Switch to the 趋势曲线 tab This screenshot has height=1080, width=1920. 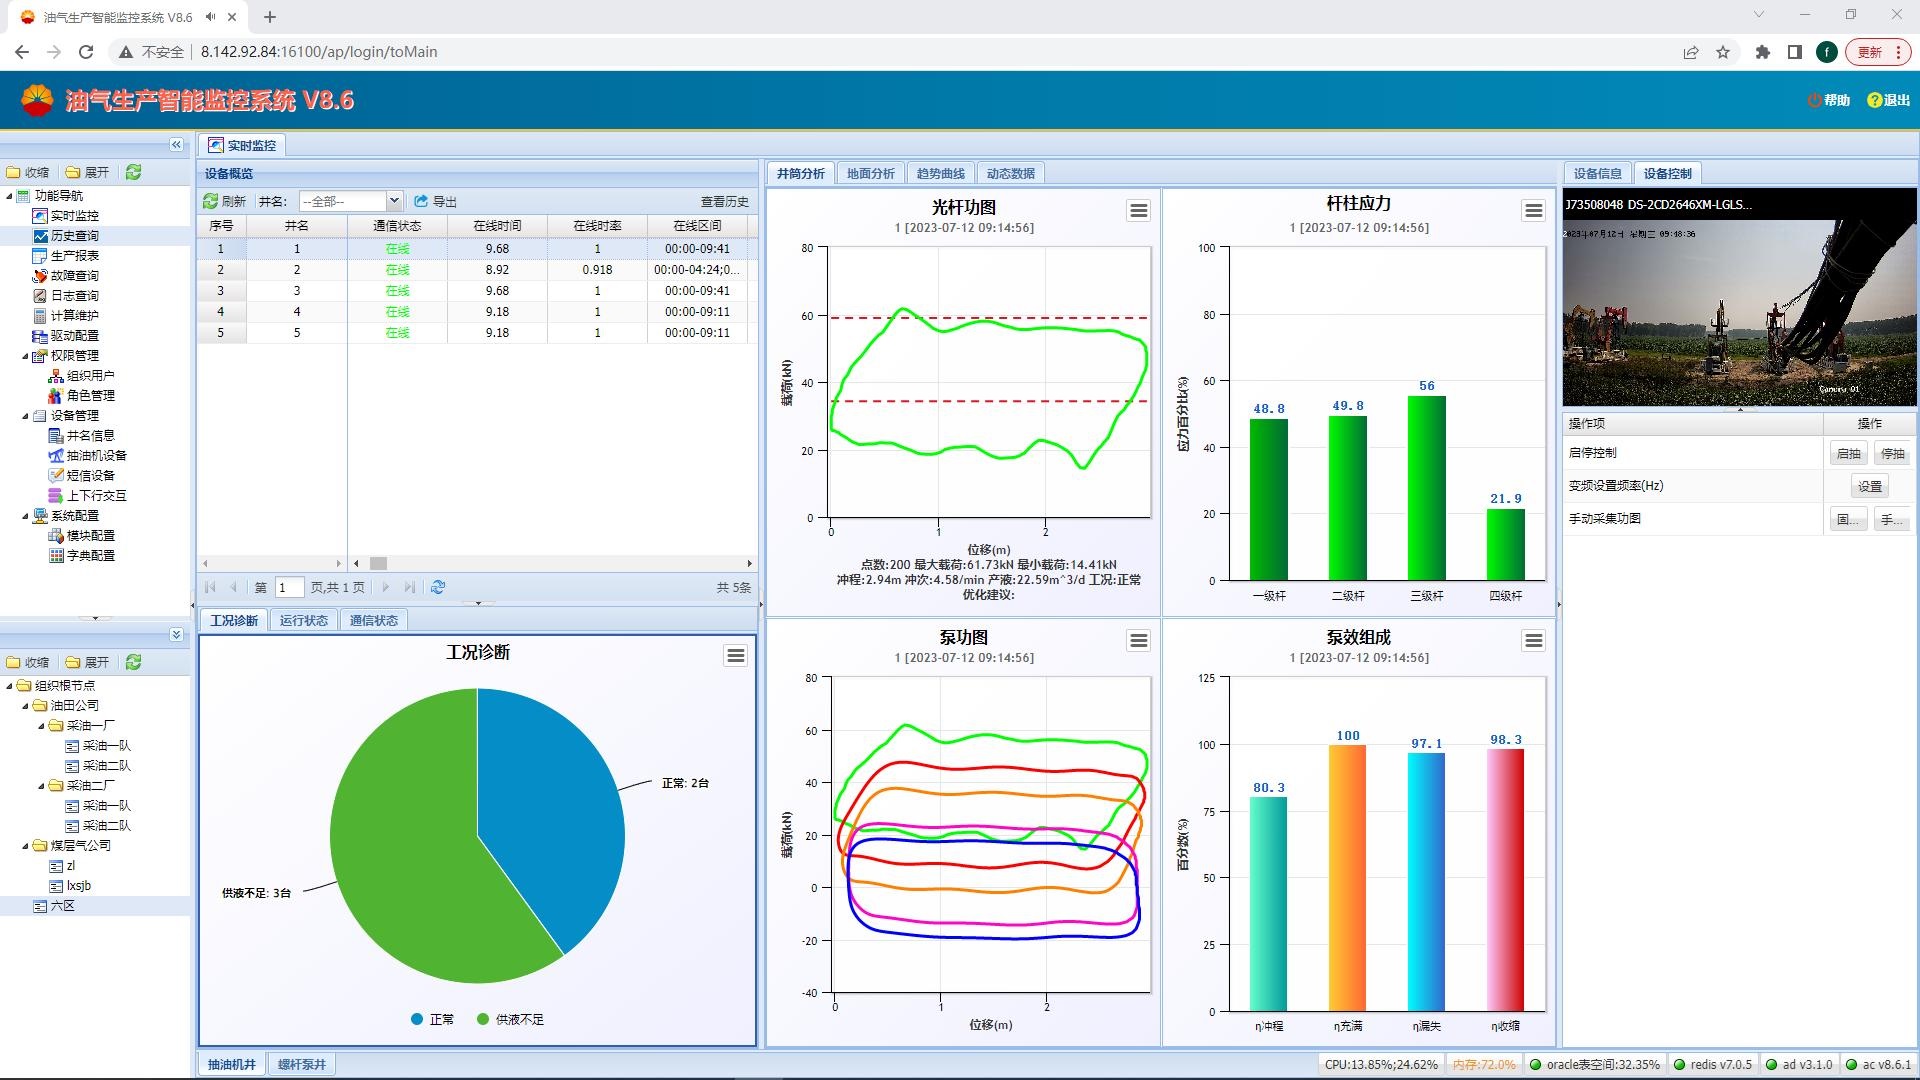940,173
